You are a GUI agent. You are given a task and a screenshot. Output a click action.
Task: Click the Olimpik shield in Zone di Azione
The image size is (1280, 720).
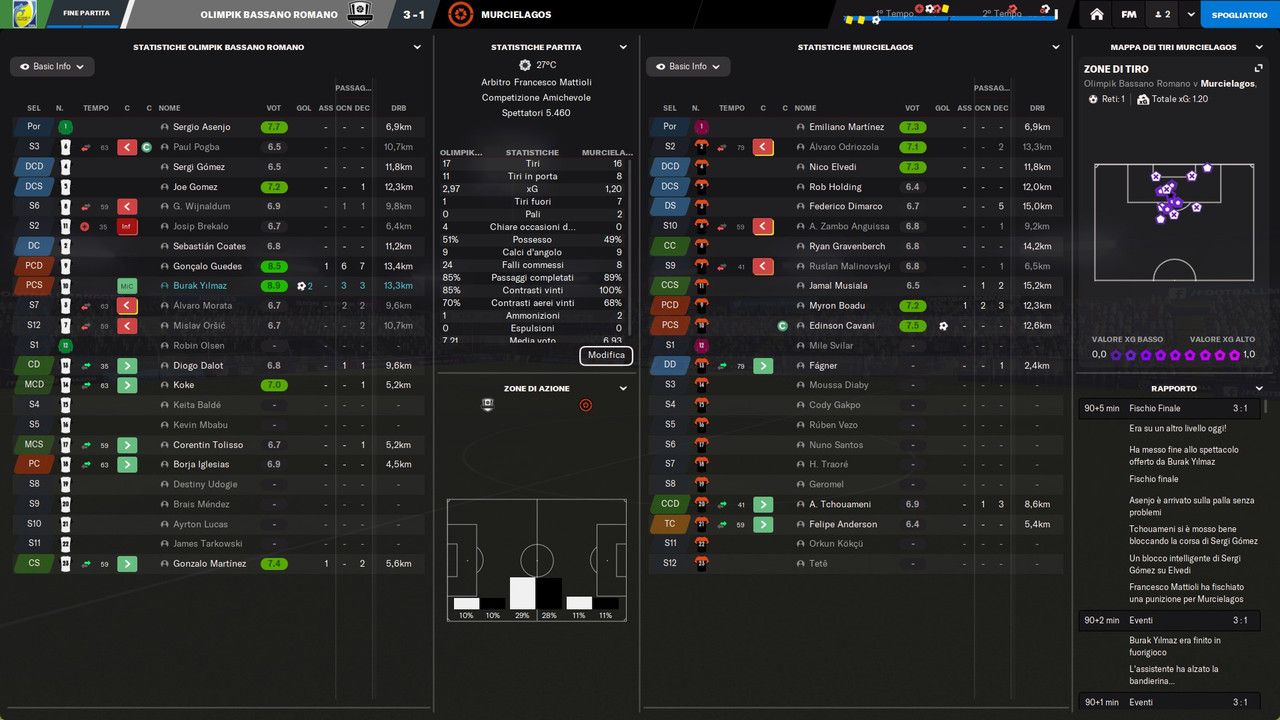pos(487,405)
